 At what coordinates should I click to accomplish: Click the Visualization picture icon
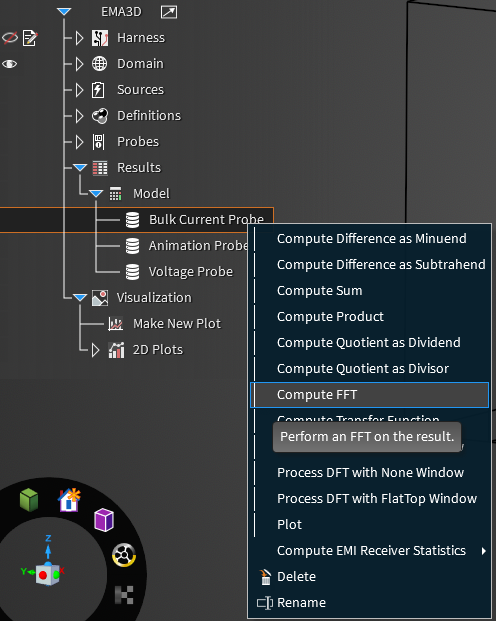point(100,298)
